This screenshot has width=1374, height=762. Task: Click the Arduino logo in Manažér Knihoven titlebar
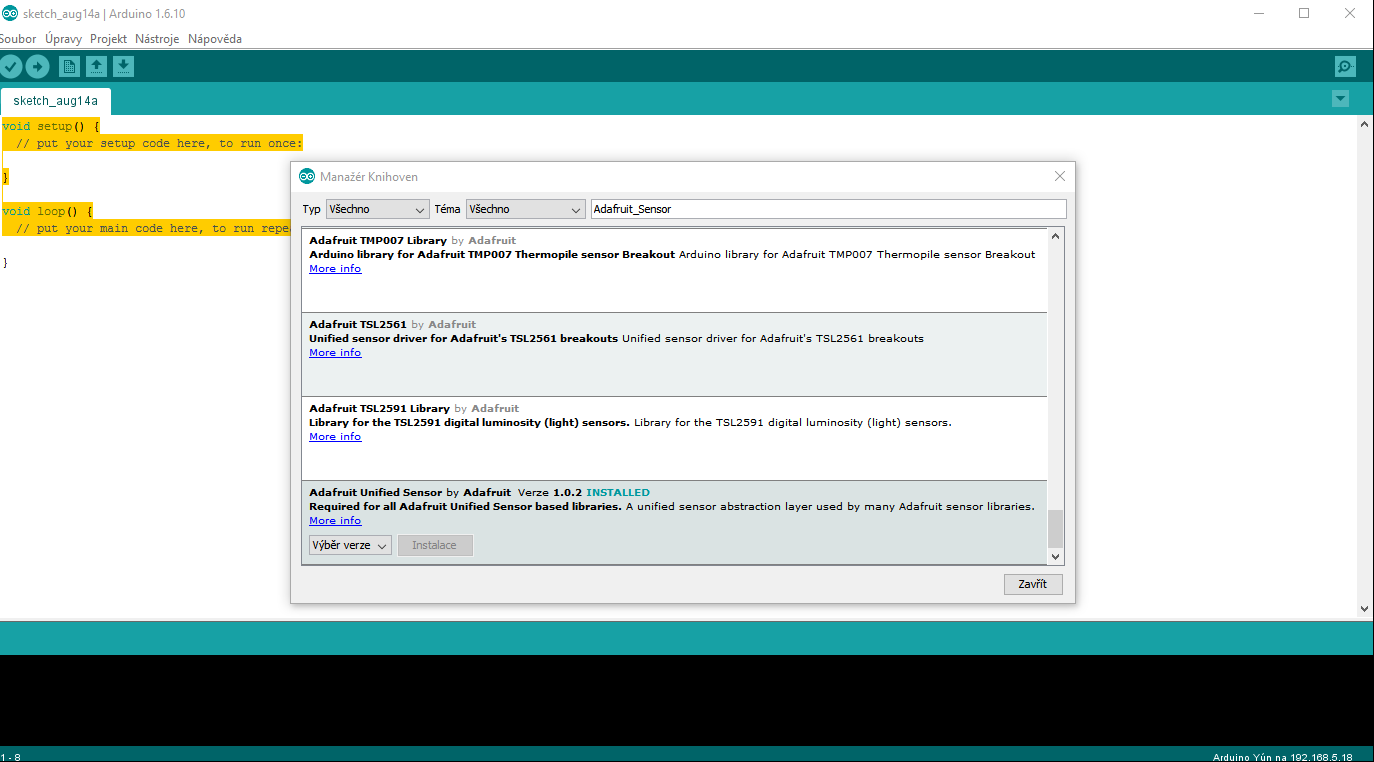(x=306, y=175)
